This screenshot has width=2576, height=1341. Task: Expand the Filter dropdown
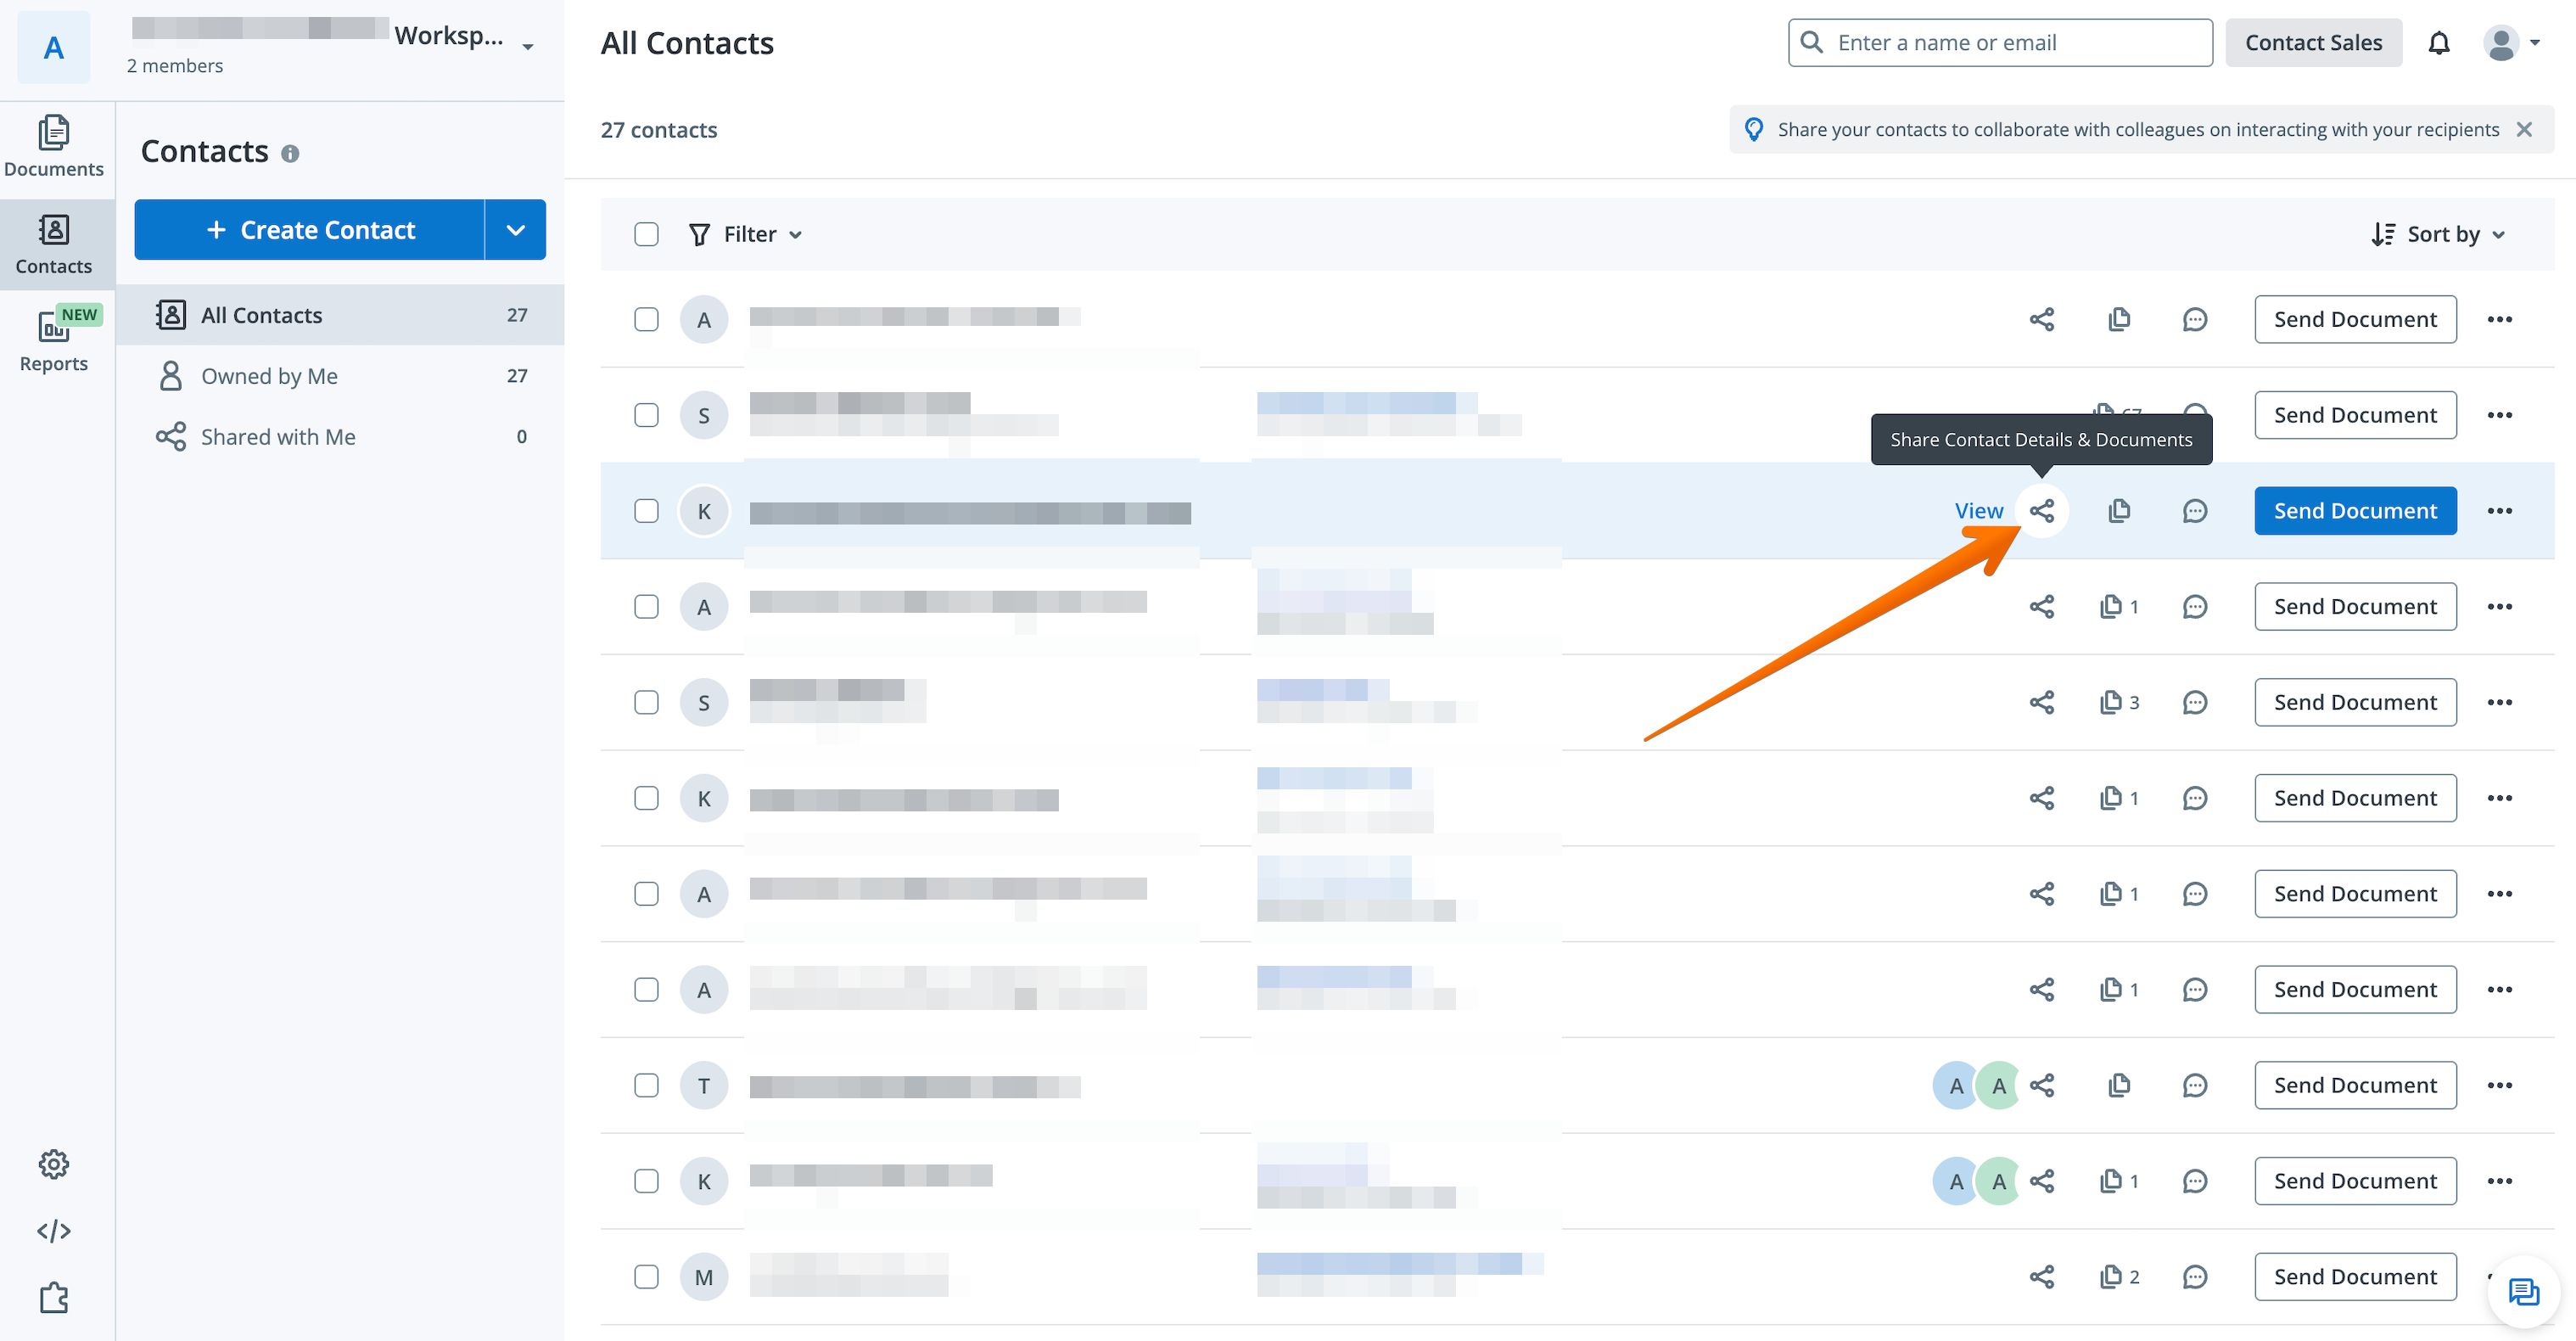coord(747,234)
